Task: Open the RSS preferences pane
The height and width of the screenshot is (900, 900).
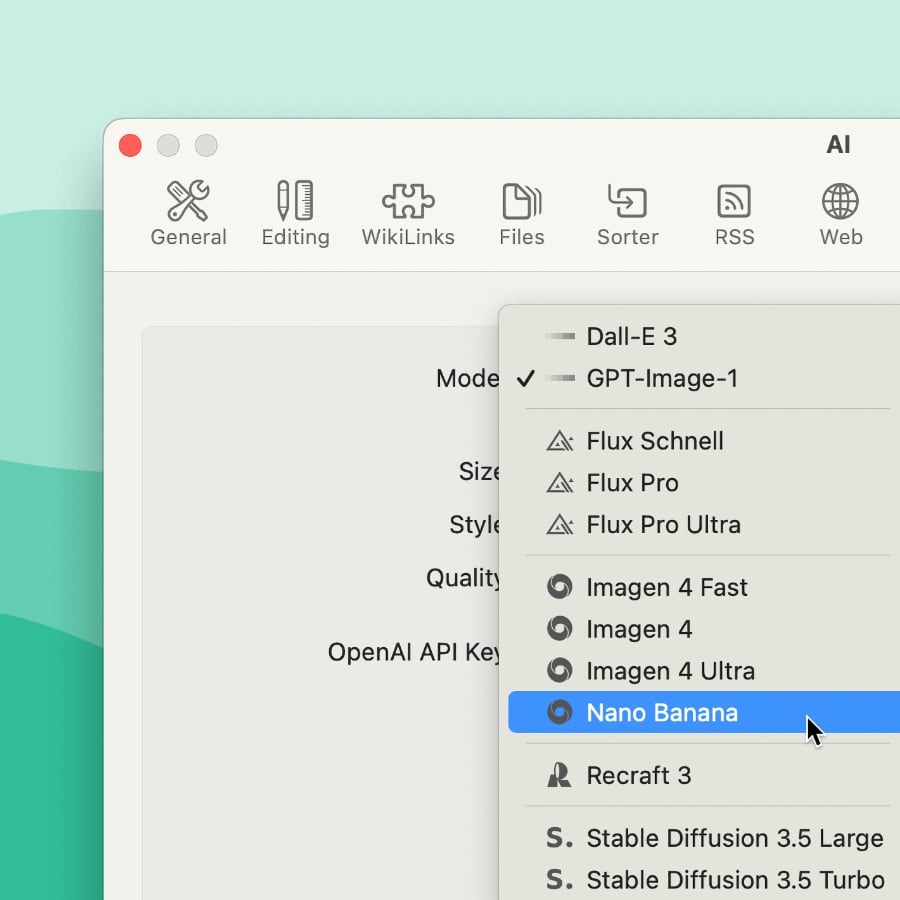Action: point(734,214)
